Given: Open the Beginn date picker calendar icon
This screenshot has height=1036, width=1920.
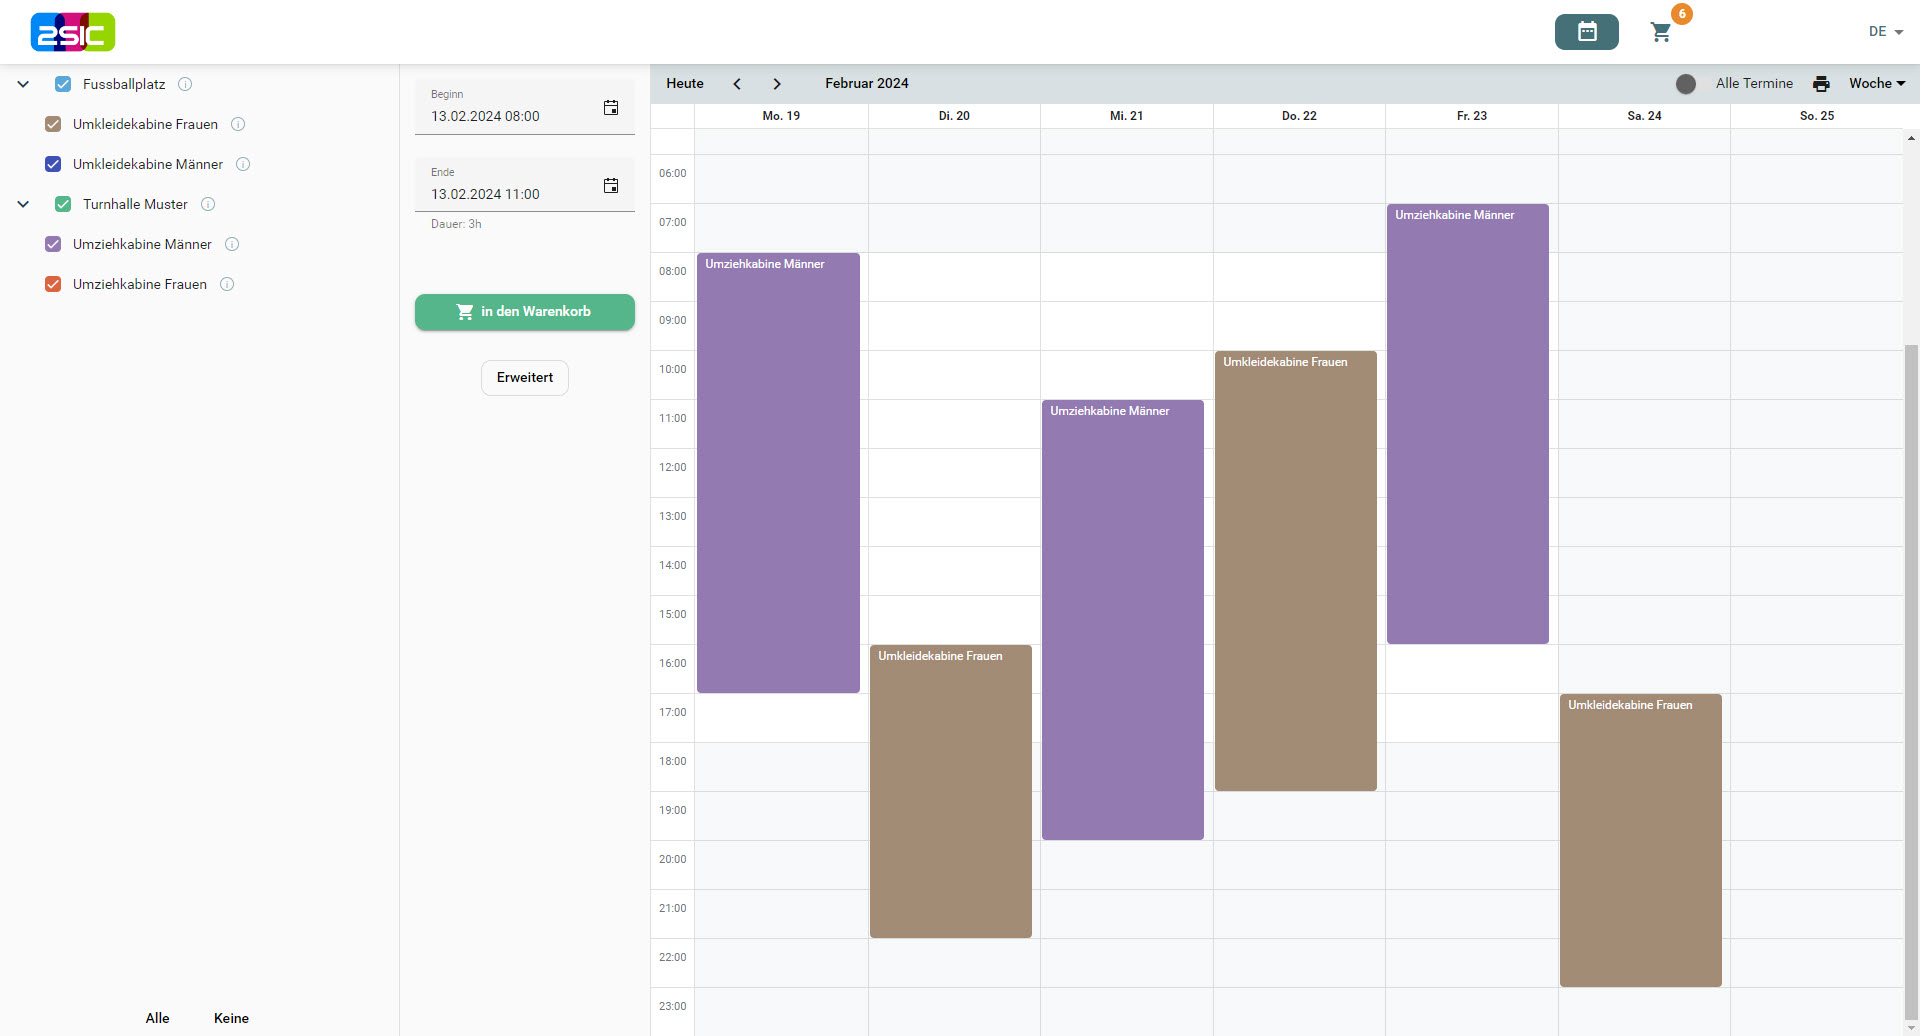Looking at the screenshot, I should [611, 108].
